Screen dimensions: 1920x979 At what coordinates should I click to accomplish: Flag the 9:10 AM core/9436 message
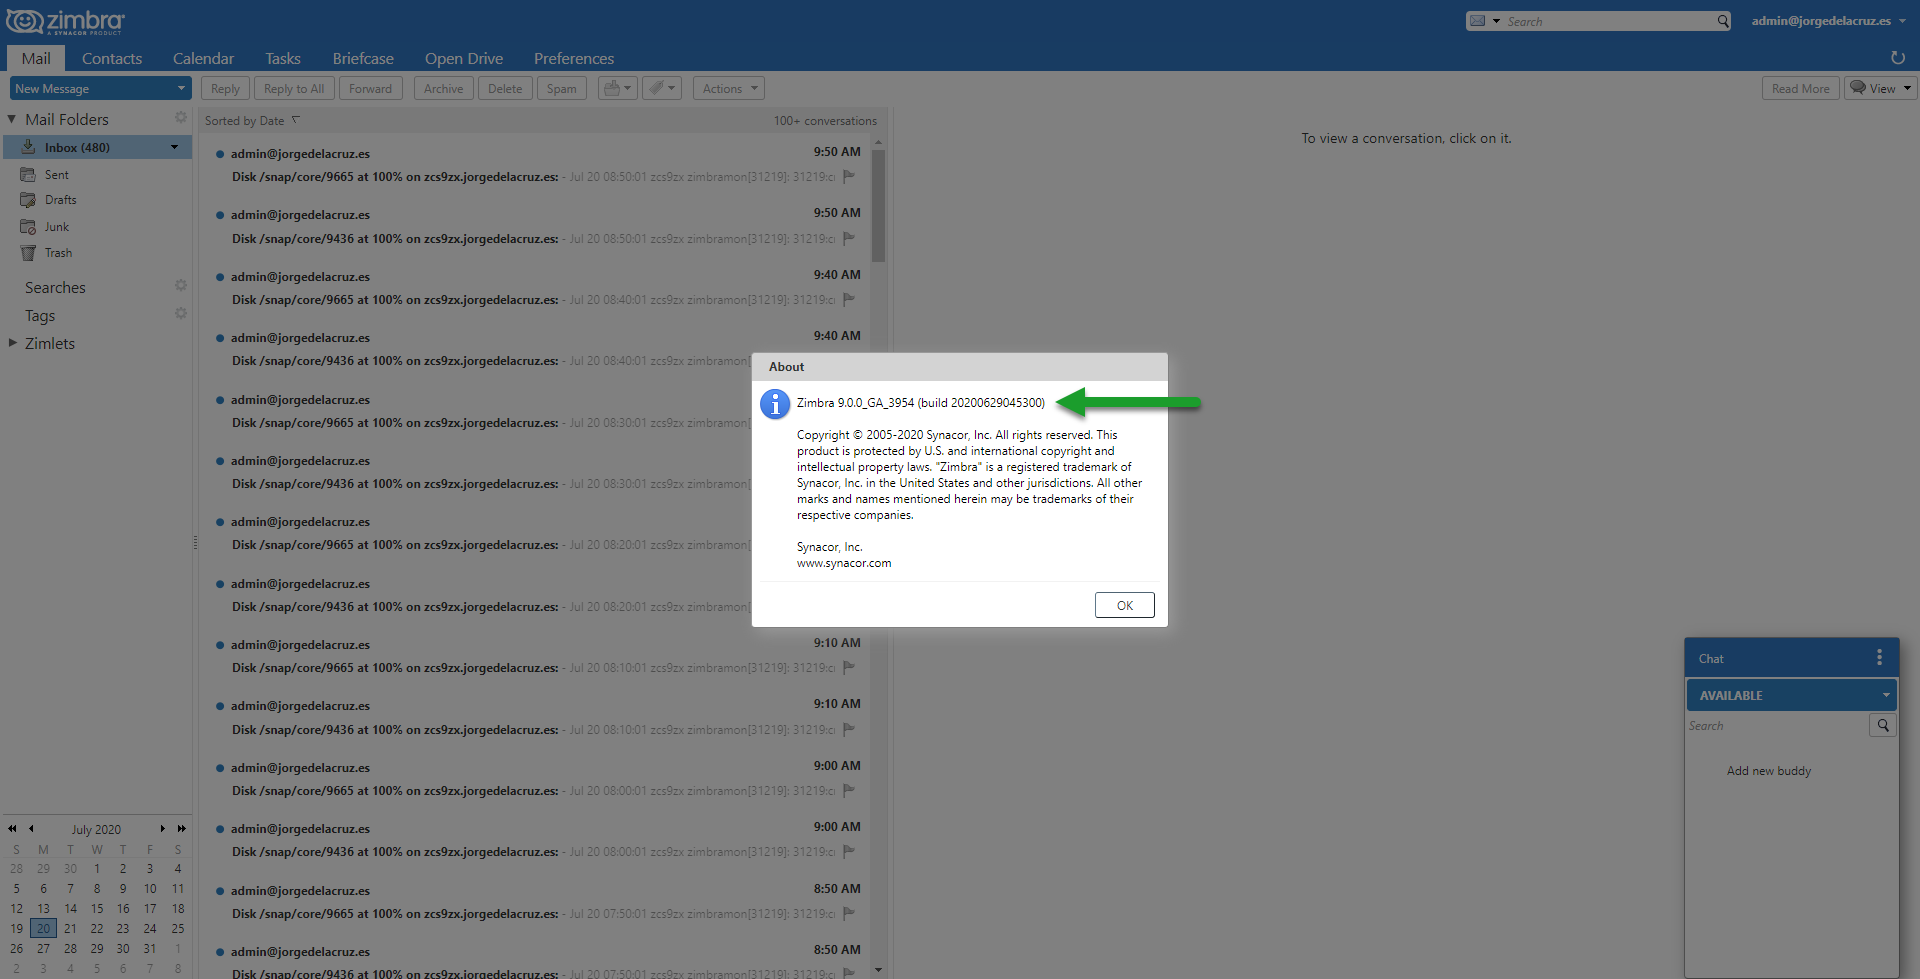(849, 730)
